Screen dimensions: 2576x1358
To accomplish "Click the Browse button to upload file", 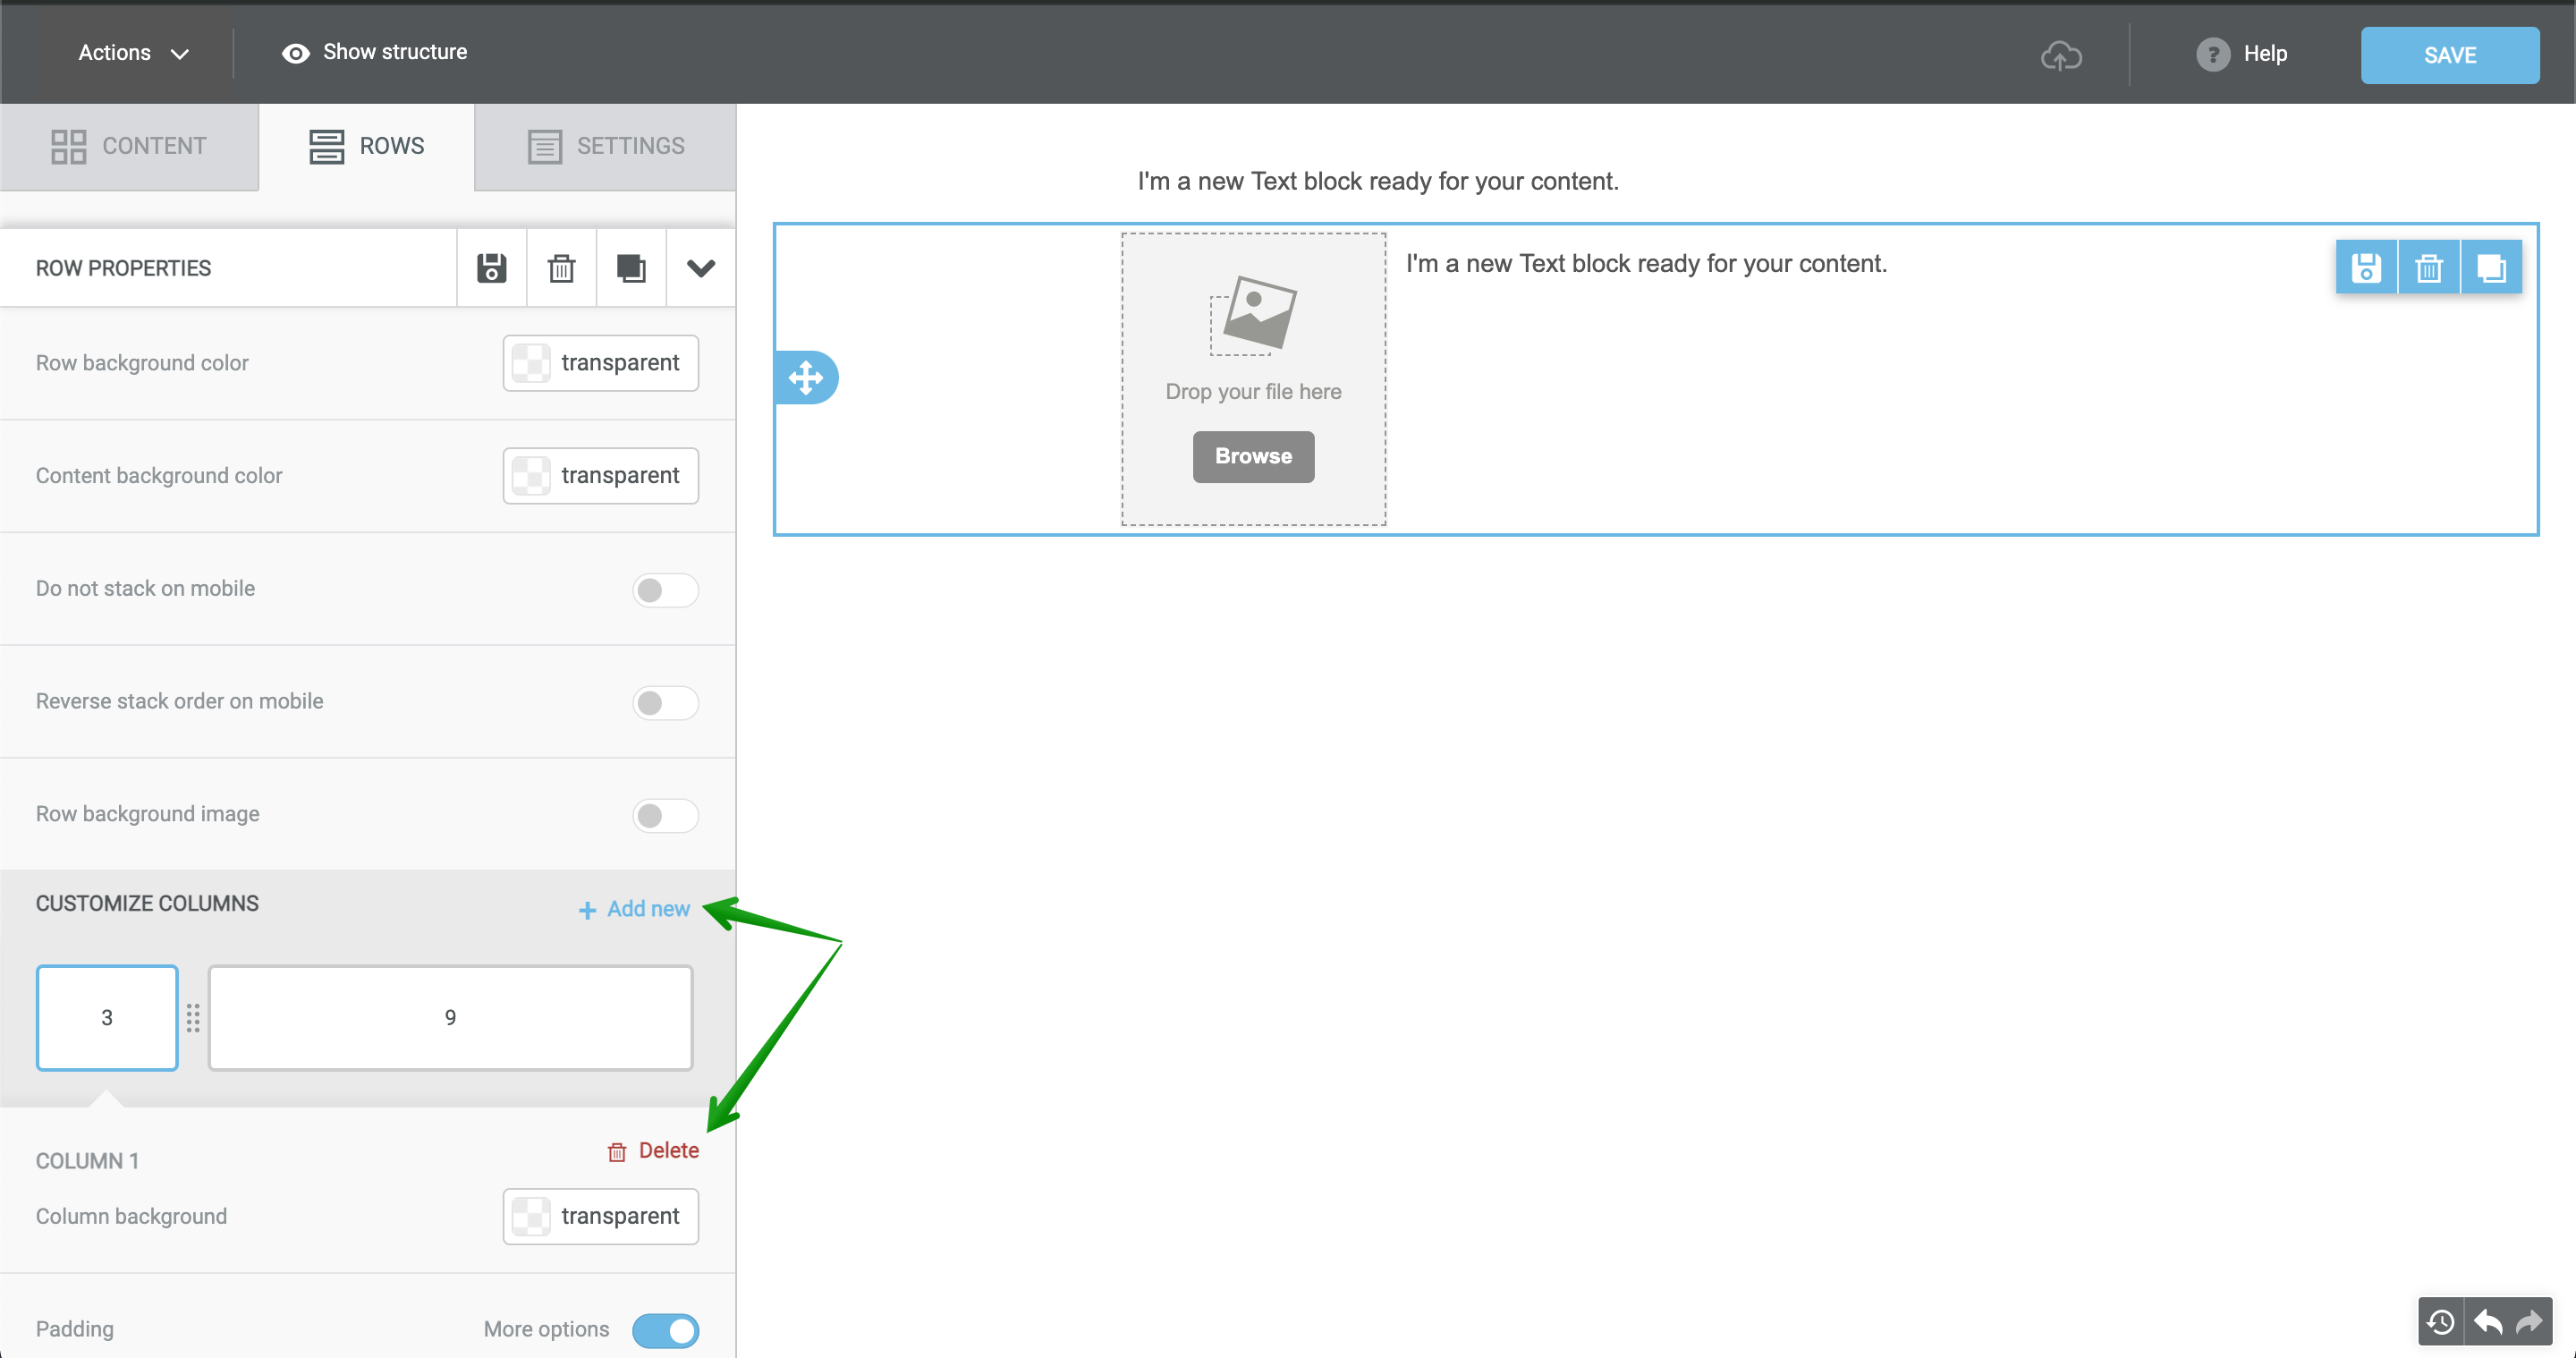I will click(1252, 455).
